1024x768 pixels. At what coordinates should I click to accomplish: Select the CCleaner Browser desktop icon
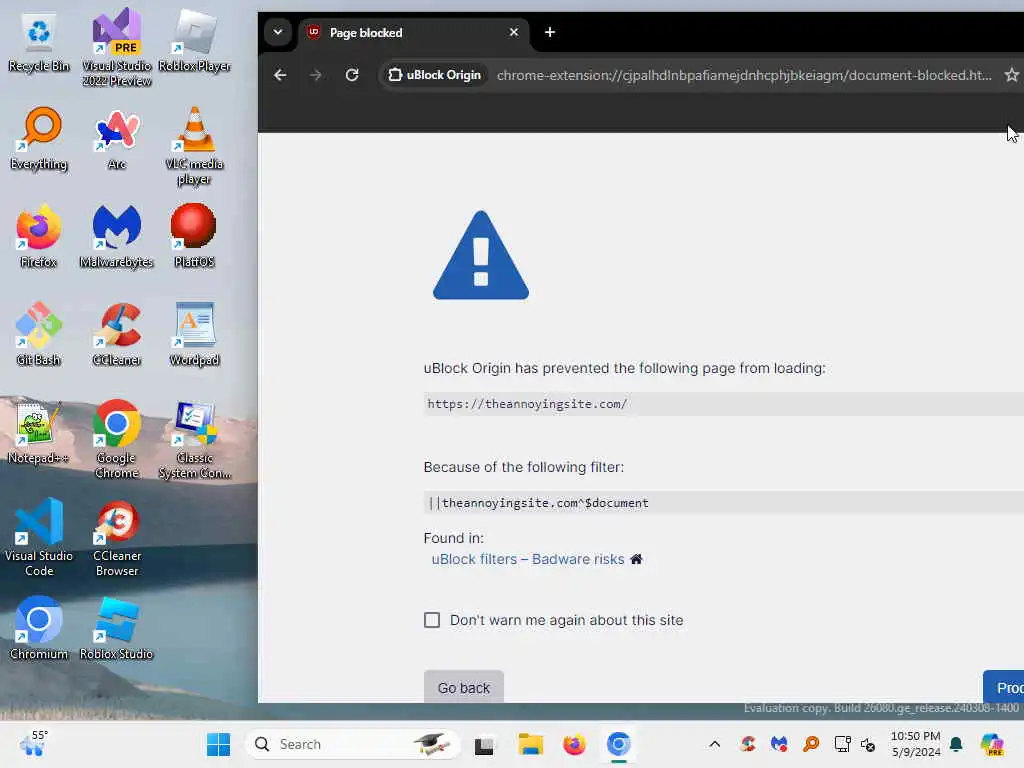(116, 538)
